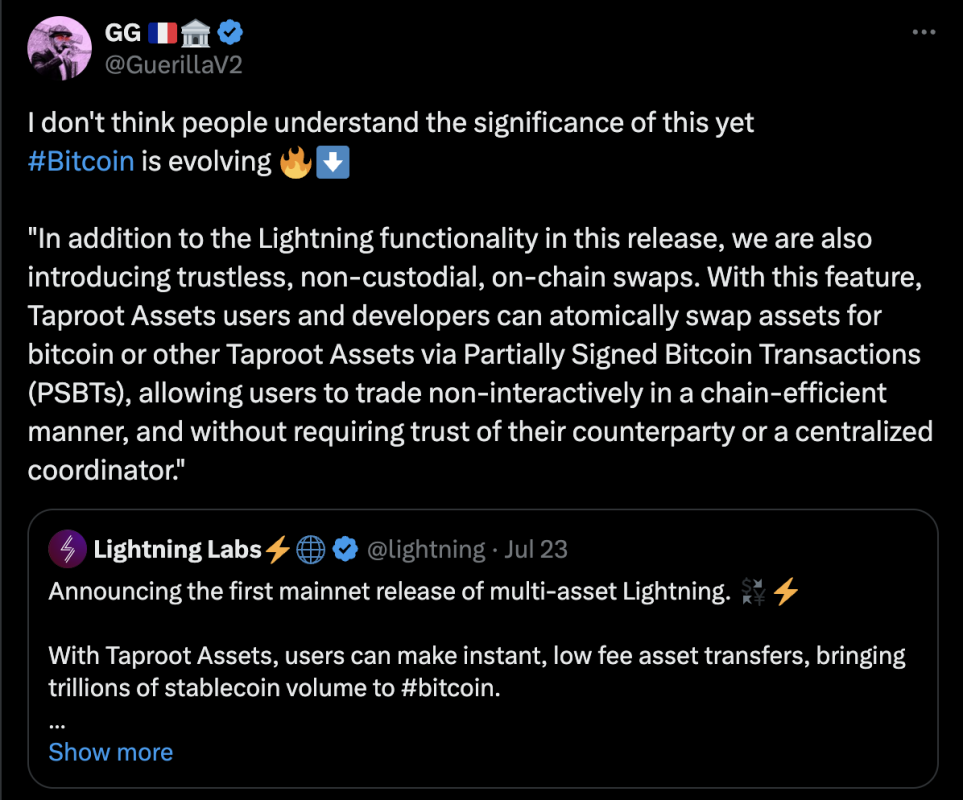The height and width of the screenshot is (800, 963).
Task: Click the @GuerillaV2 handle
Action: pos(172,63)
